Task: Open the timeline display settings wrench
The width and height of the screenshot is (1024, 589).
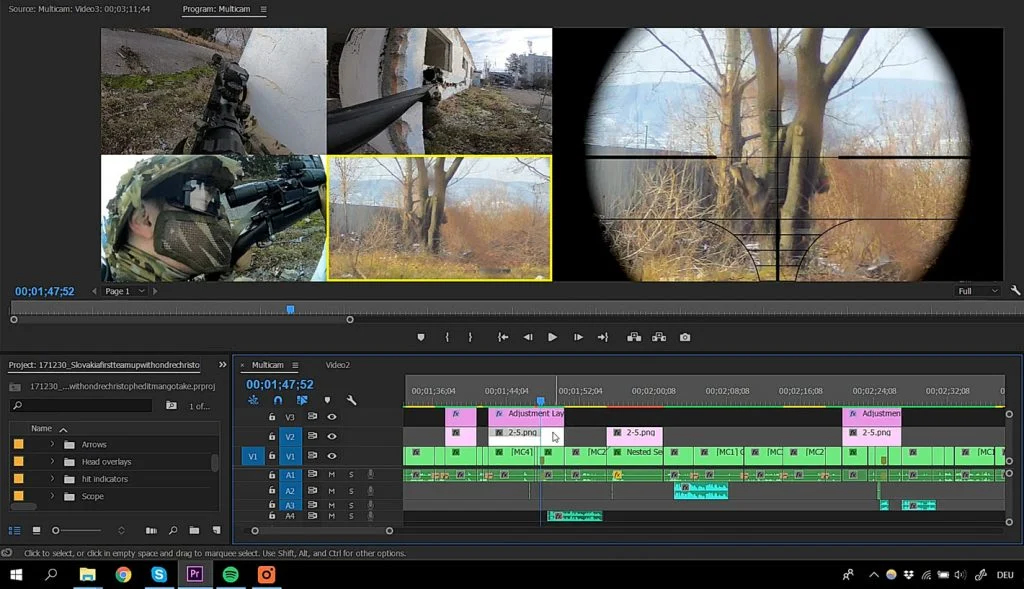Action: tap(351, 400)
